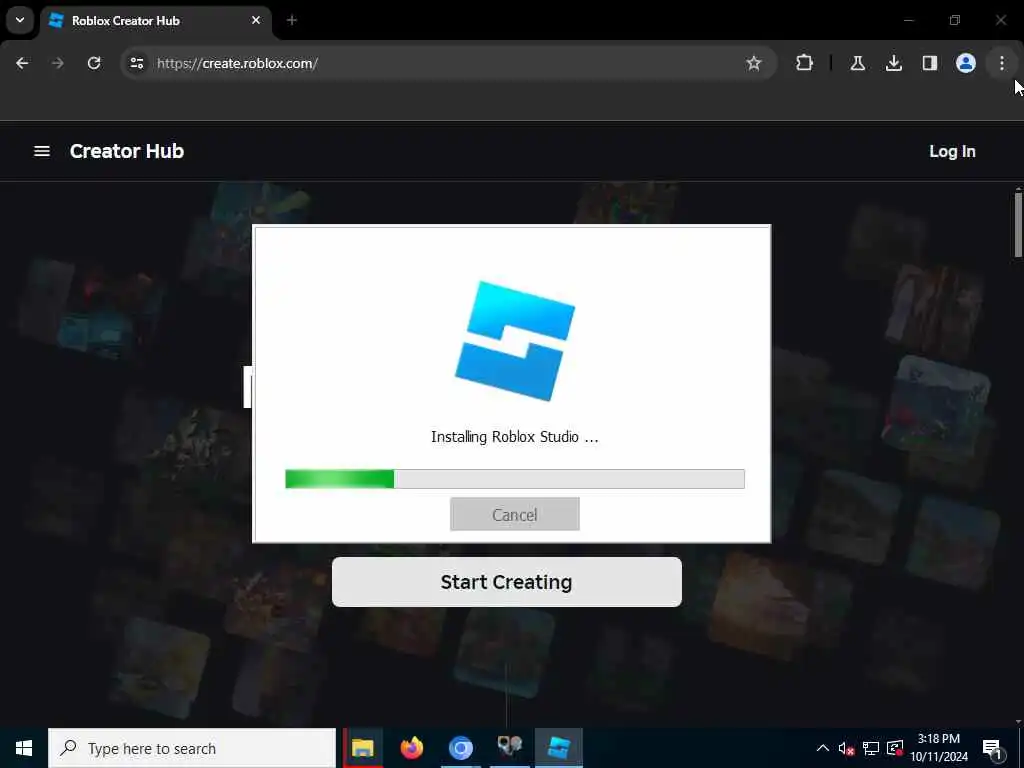Open Firefox from the taskbar
The height and width of the screenshot is (768, 1024).
tap(411, 748)
